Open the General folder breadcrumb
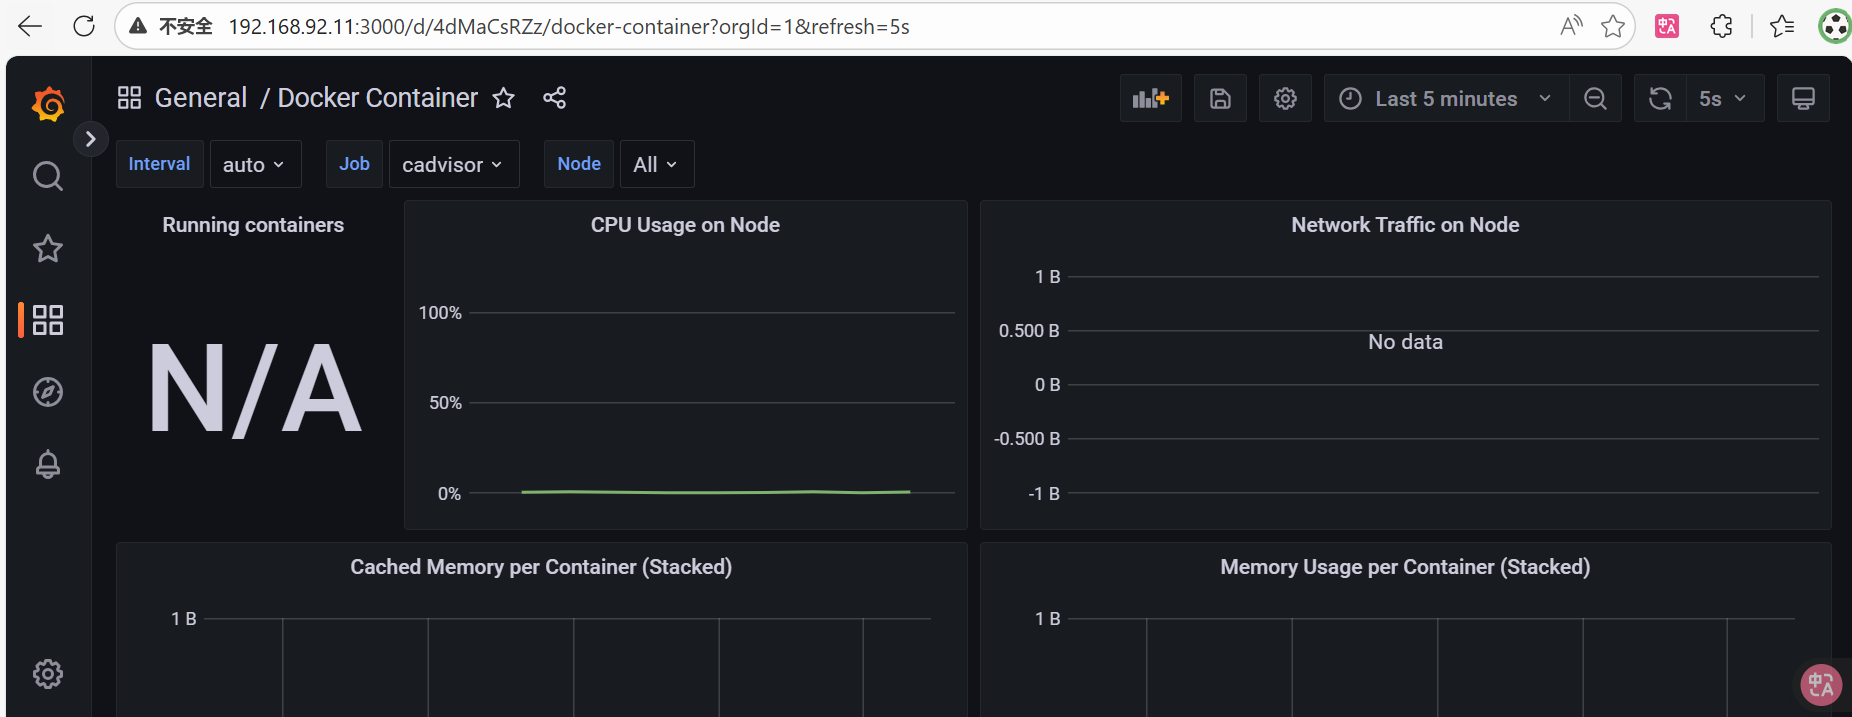Image resolution: width=1852 pixels, height=717 pixels. click(x=201, y=98)
